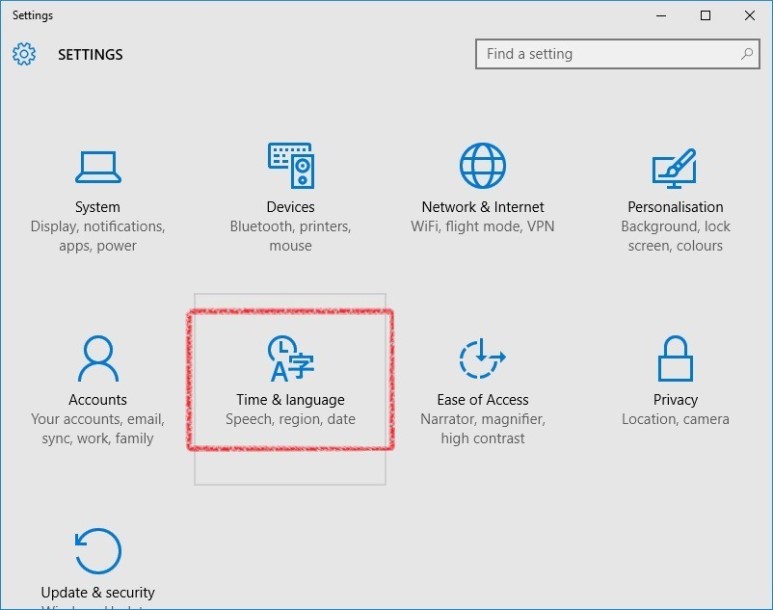Click 'Speech, region, date' description

point(290,419)
